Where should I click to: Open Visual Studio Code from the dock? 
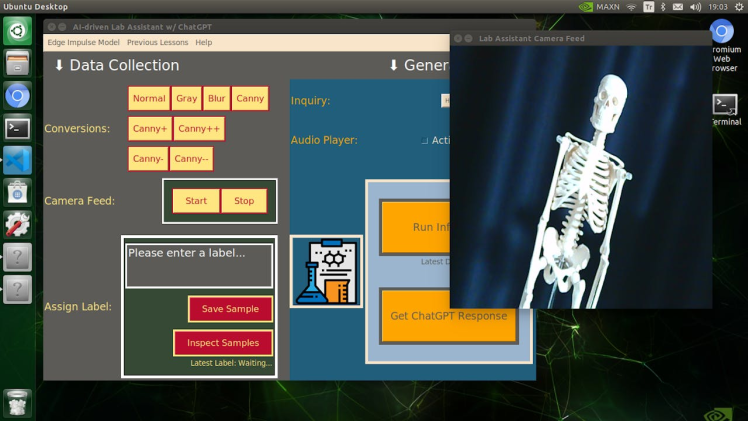pyautogui.click(x=18, y=161)
